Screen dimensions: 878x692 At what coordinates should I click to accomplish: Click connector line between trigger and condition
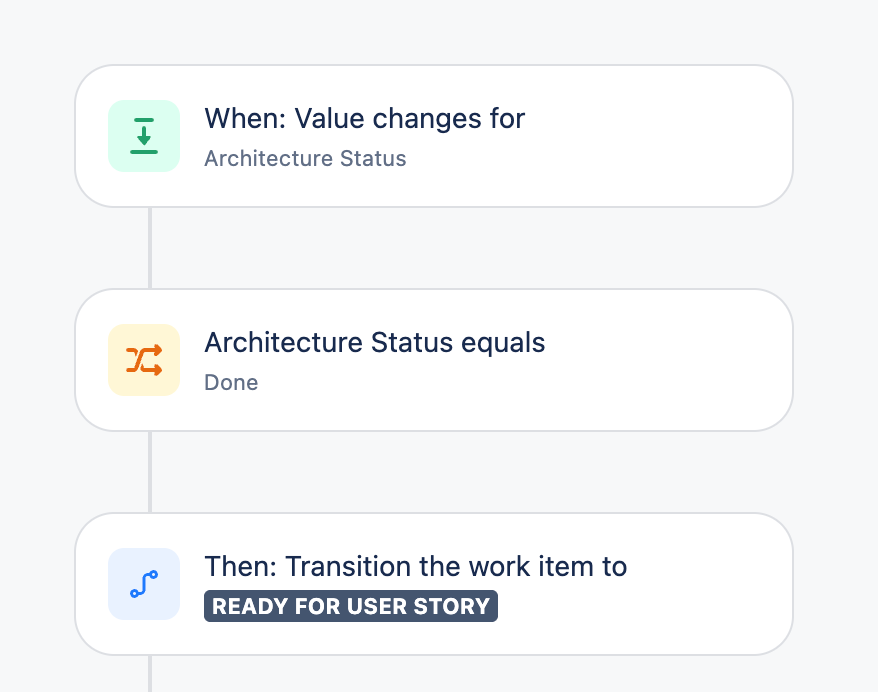[150, 248]
